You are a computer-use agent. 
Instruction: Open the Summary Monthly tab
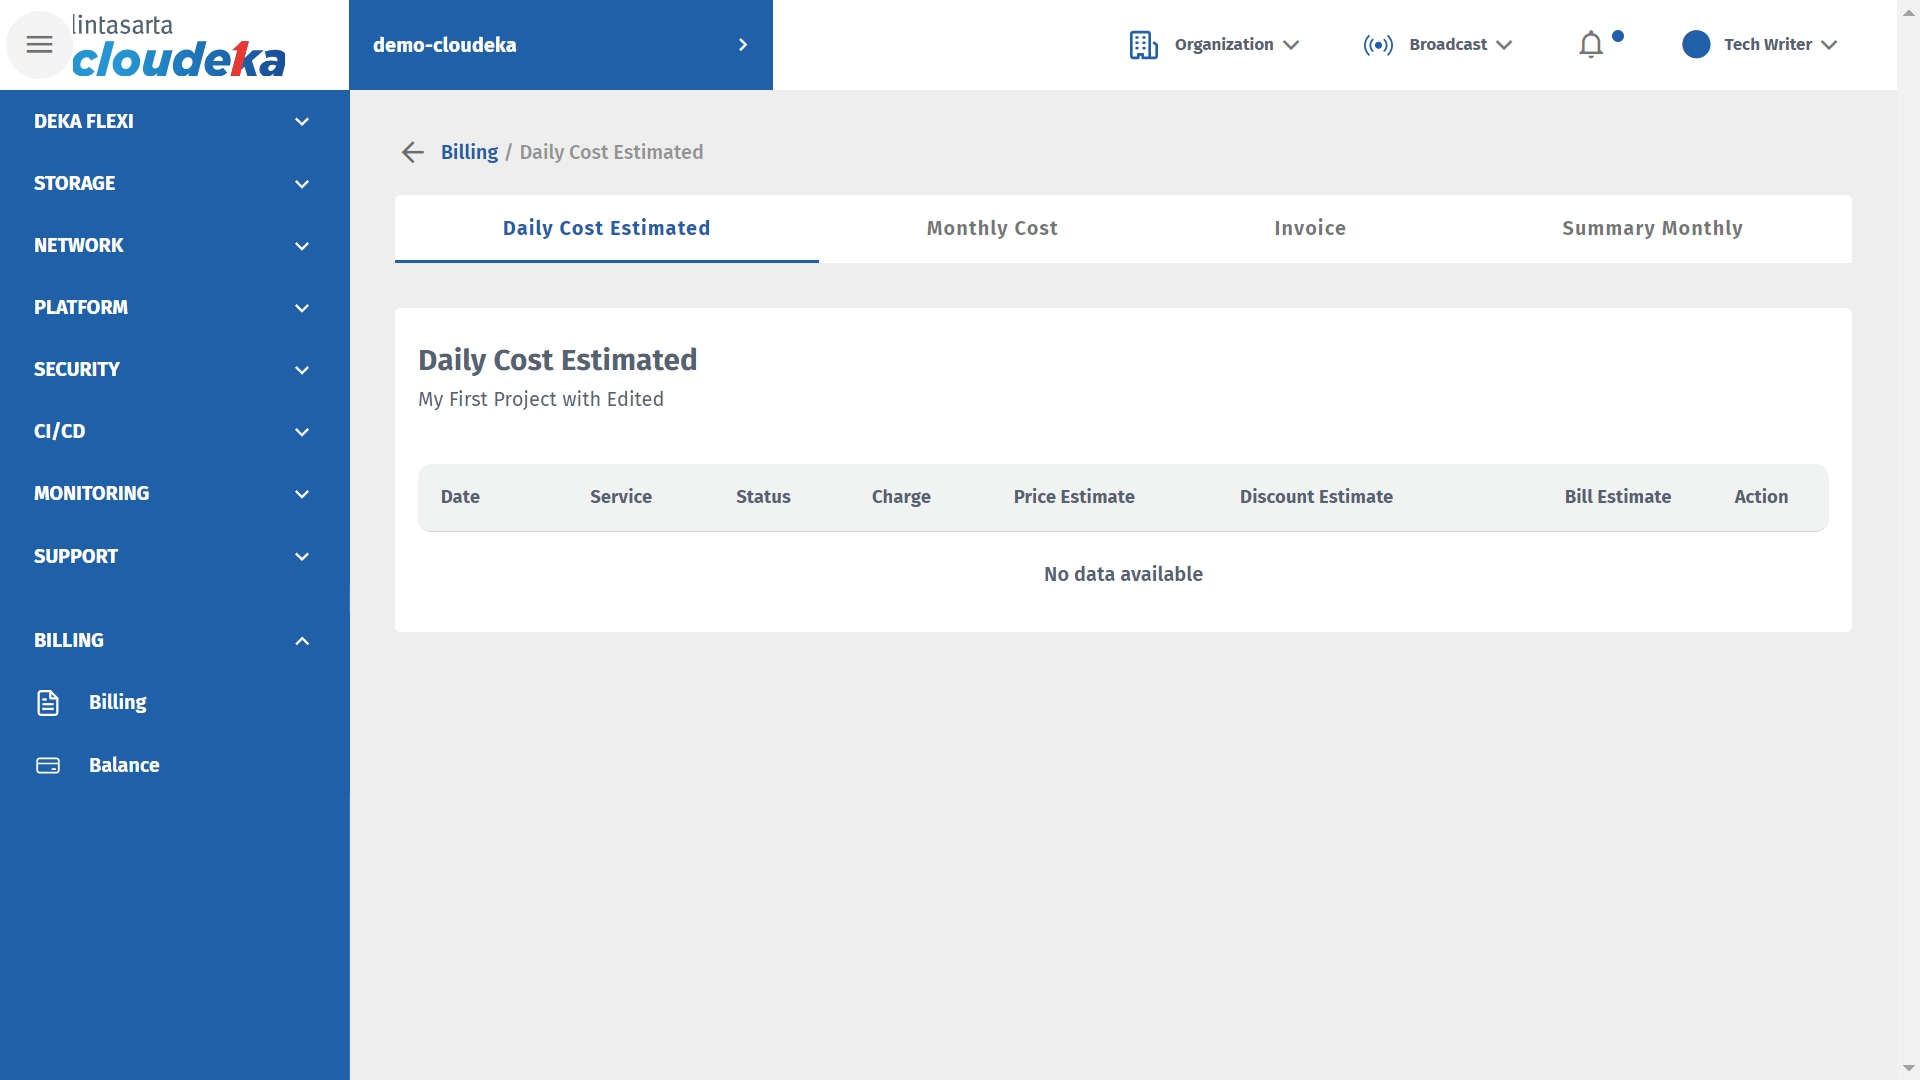pos(1652,228)
